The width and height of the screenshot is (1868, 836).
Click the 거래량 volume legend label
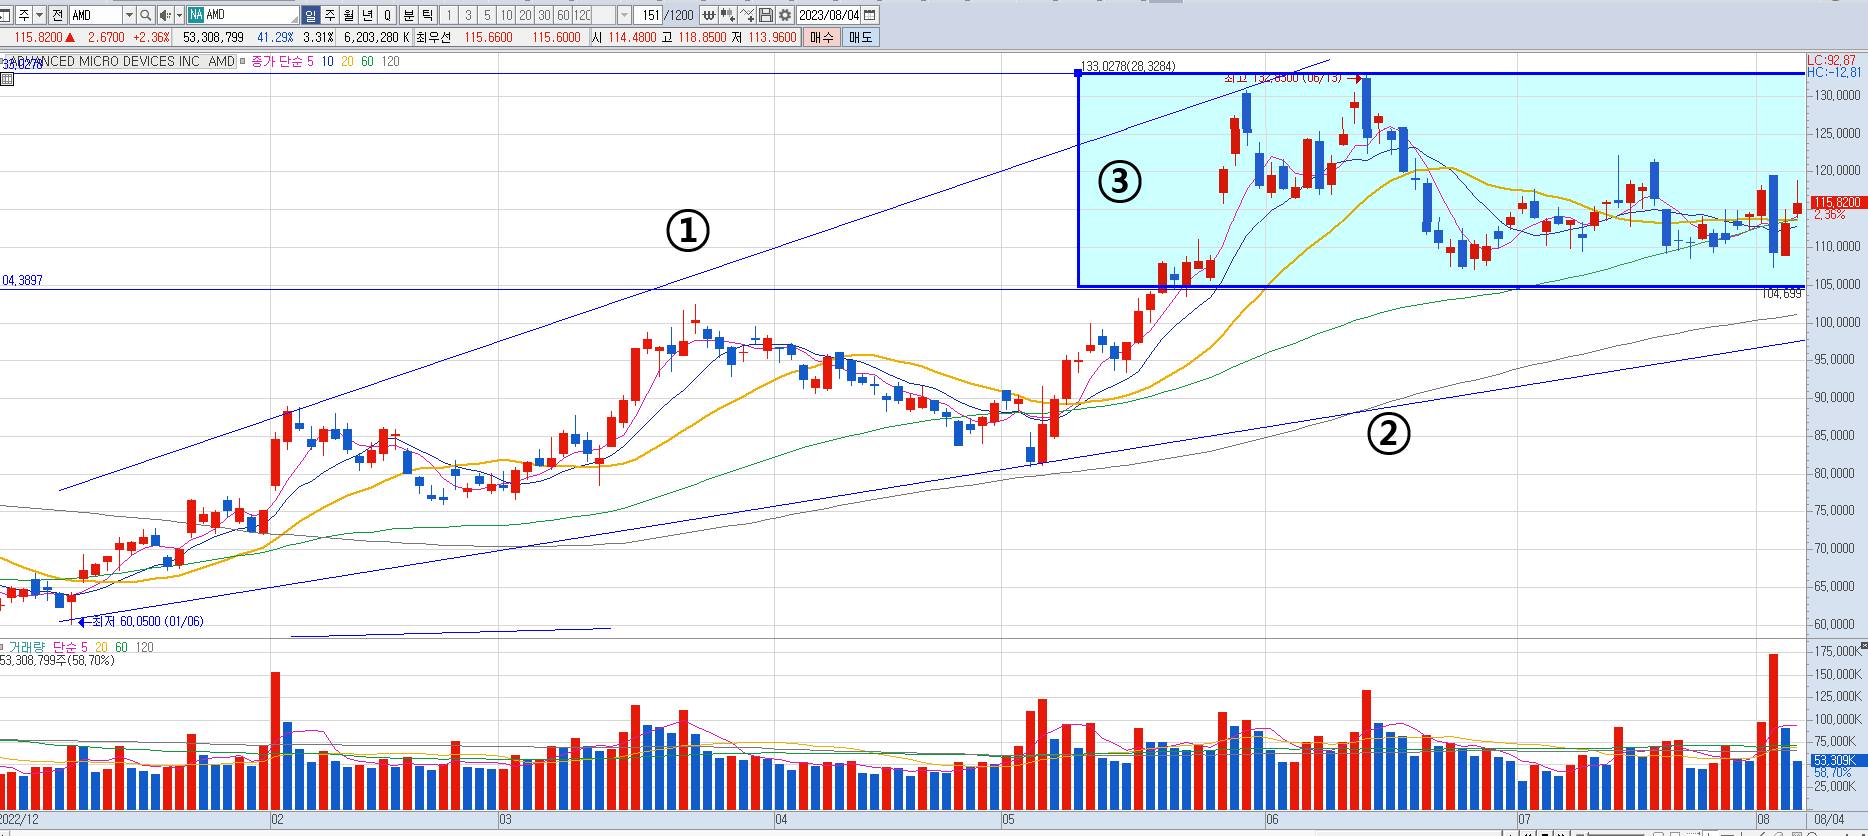[27, 647]
